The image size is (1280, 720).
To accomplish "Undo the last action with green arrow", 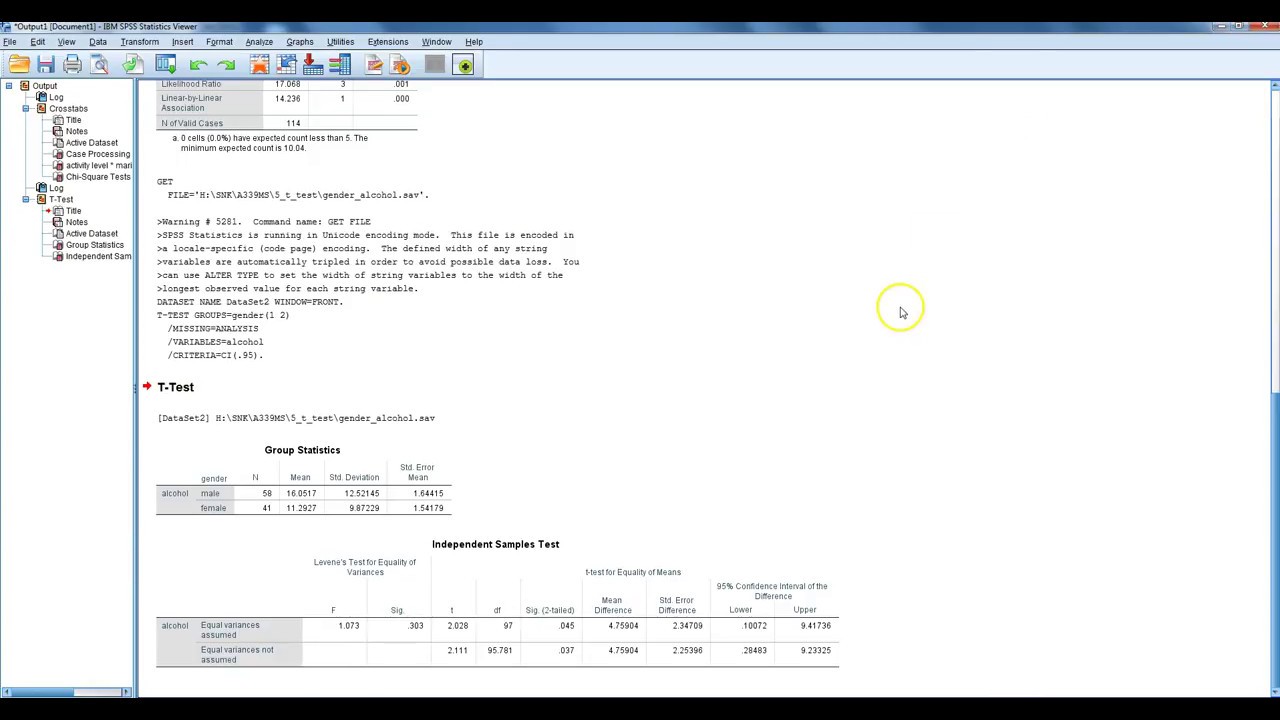I will 199,65.
